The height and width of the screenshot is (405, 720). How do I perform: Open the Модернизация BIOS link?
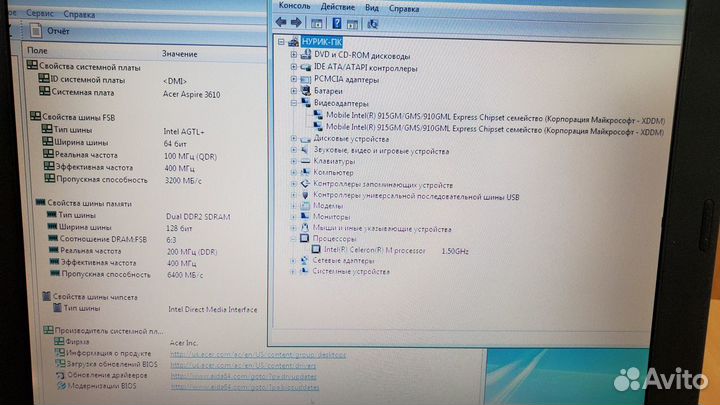(244, 387)
